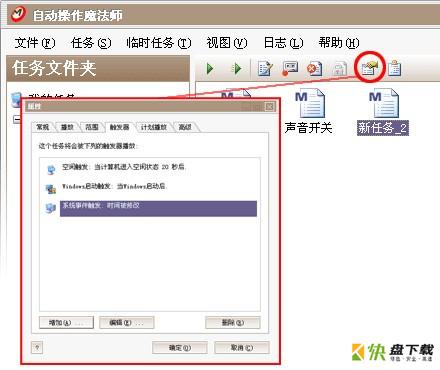This screenshot has width=440, height=370.
Task: Start recording with the cassette record icon
Action: click(290, 68)
